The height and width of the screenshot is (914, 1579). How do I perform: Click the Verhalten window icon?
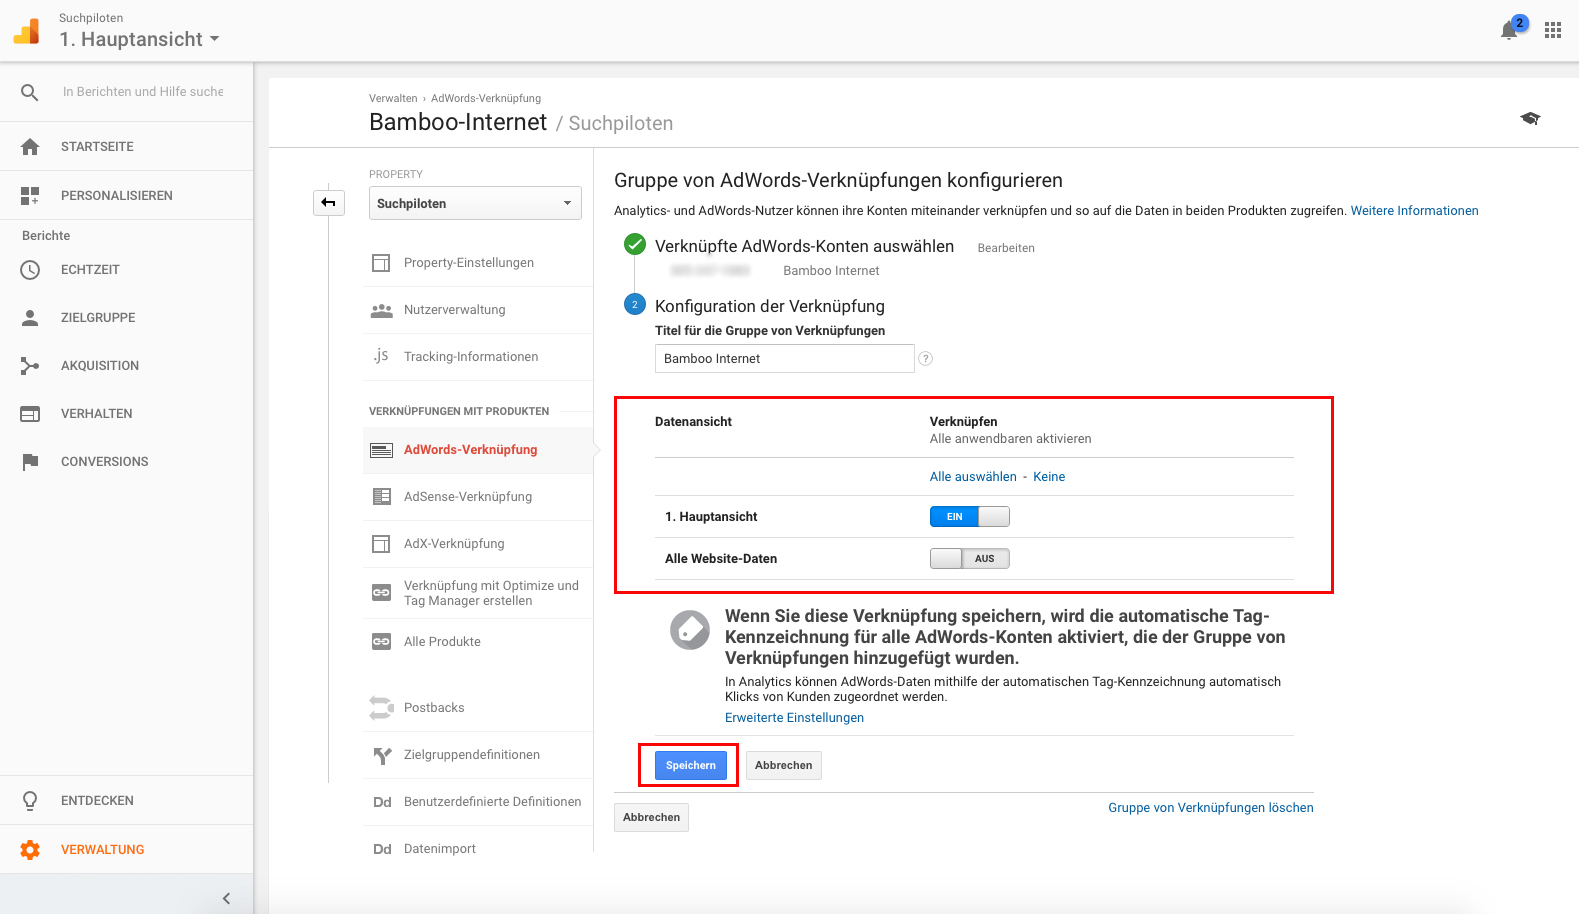click(30, 414)
